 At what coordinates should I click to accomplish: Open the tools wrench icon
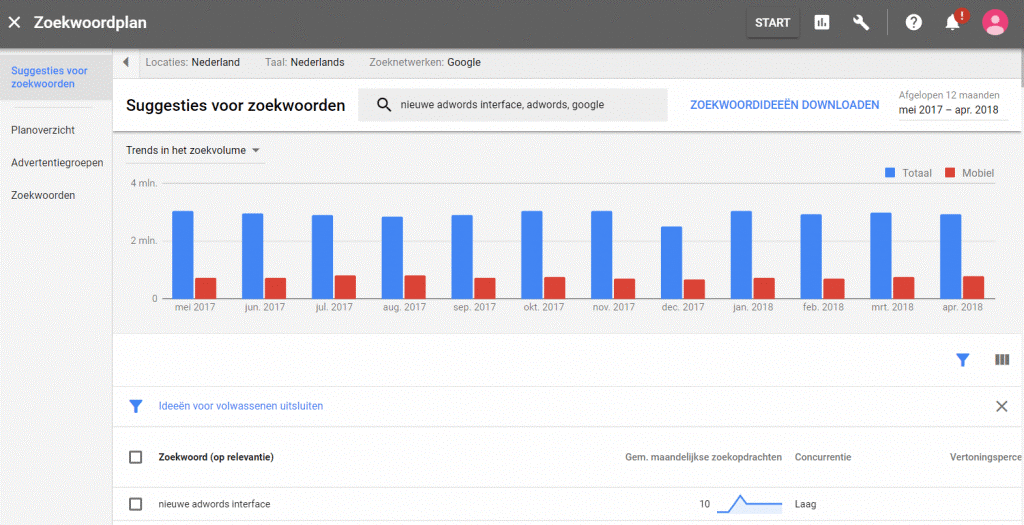click(x=861, y=22)
